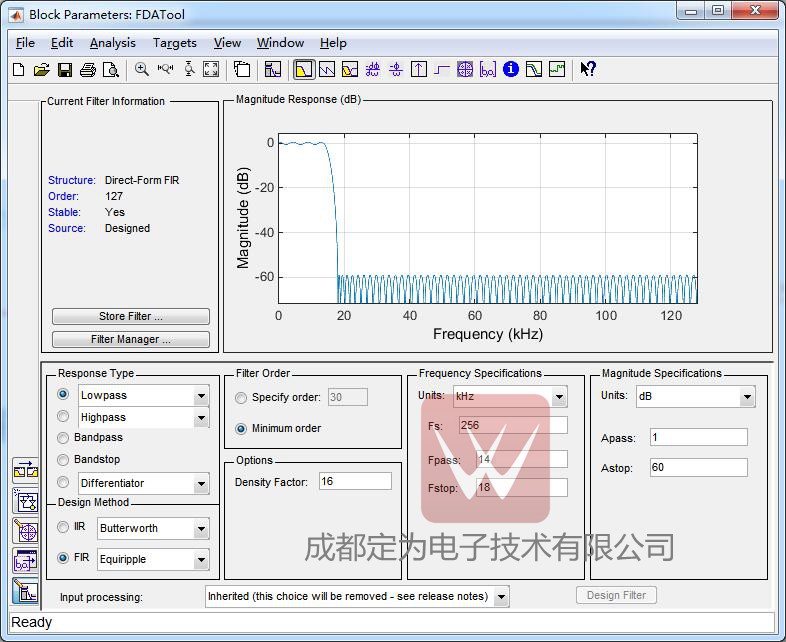Click the Print icon in the toolbar
The height and width of the screenshot is (642, 786).
point(88,69)
